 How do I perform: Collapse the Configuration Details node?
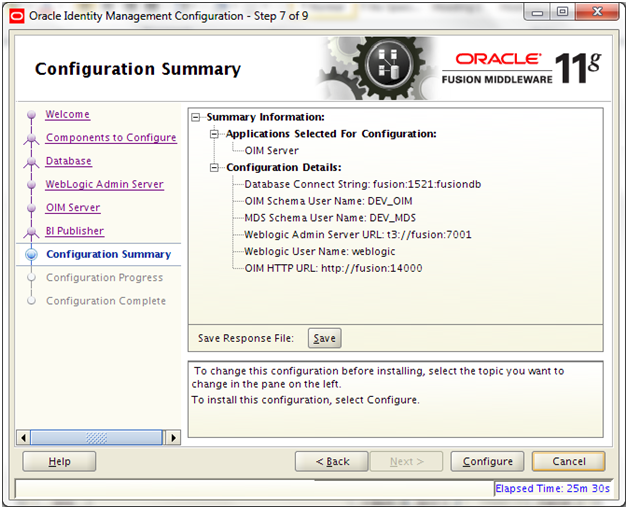point(215,168)
